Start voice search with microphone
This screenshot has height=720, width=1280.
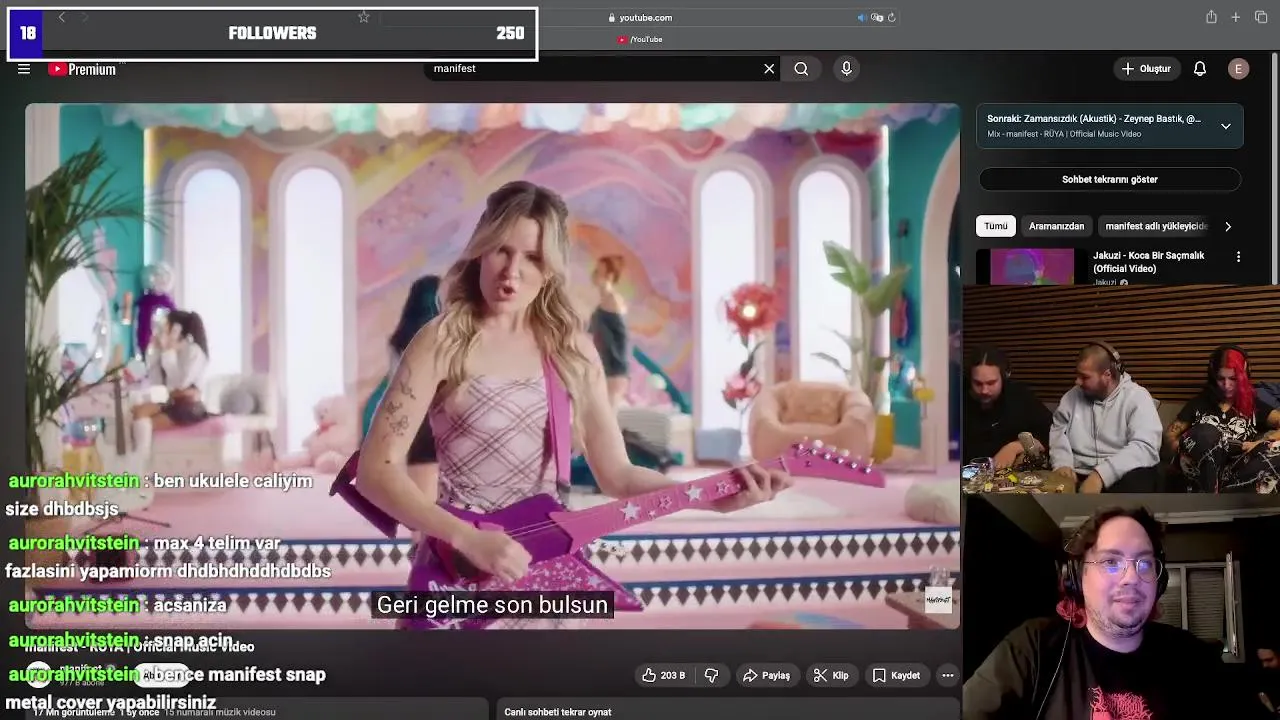coord(846,69)
